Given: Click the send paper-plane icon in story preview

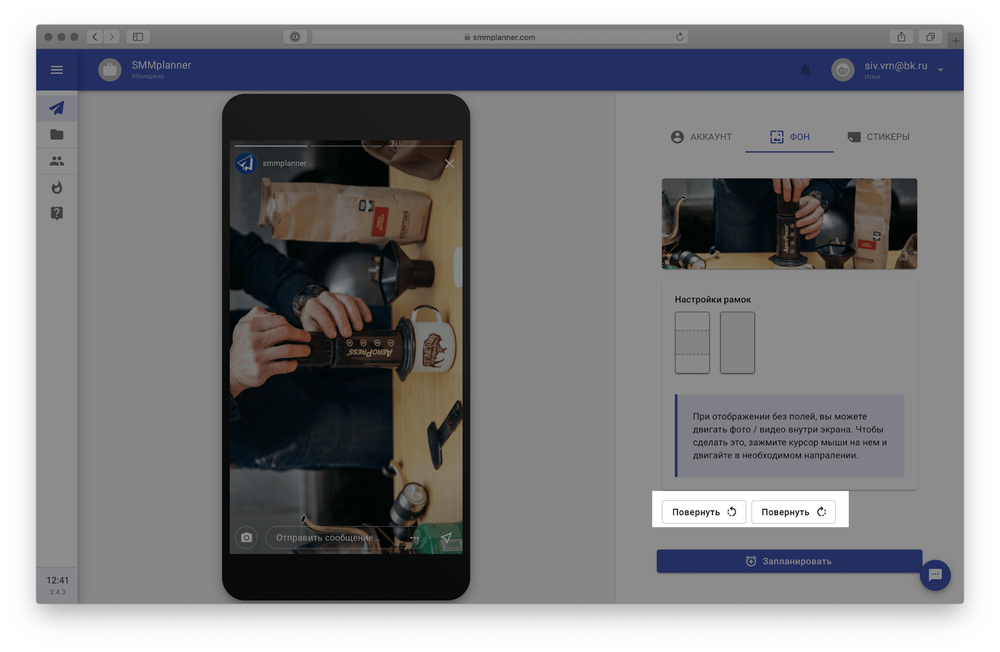Looking at the screenshot, I should pyautogui.click(x=446, y=537).
